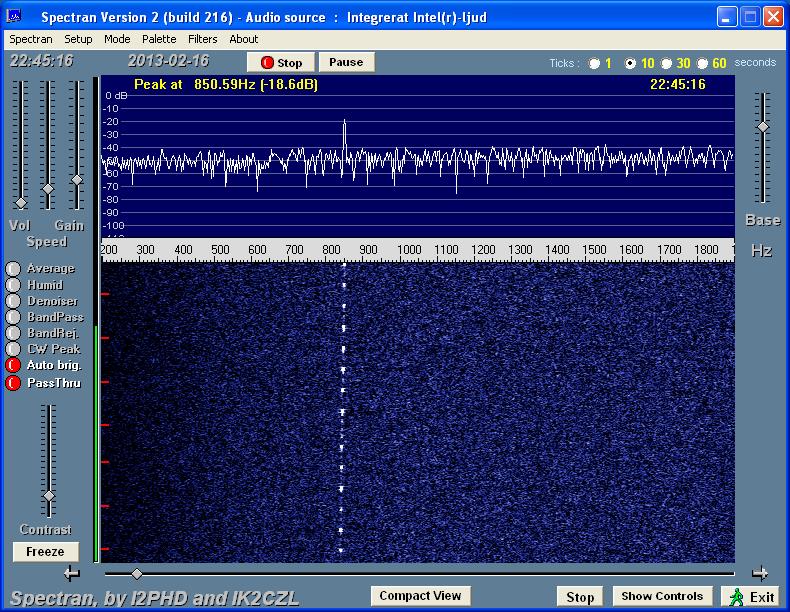
Task: Click the Show Controls button
Action: (x=662, y=596)
